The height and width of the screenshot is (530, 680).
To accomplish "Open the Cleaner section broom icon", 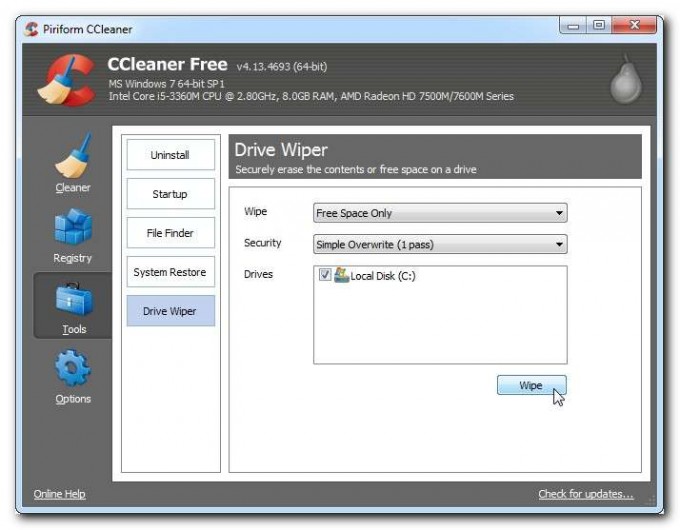I will coord(74,156).
